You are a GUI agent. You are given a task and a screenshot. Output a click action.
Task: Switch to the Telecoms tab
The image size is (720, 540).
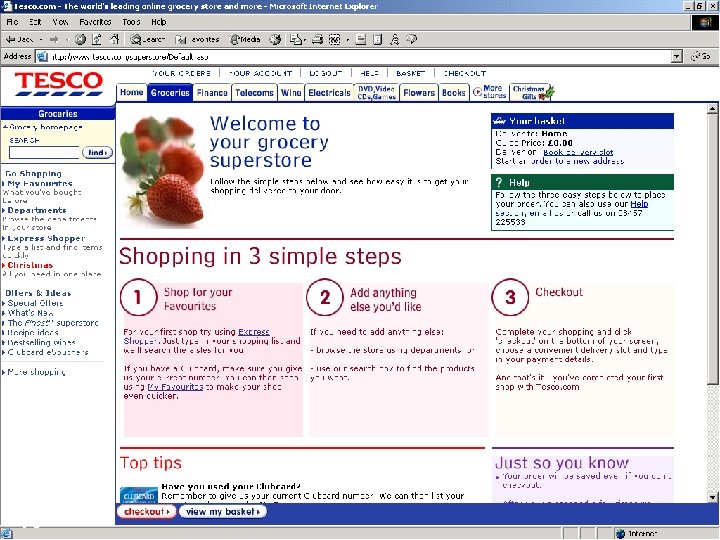click(x=254, y=92)
